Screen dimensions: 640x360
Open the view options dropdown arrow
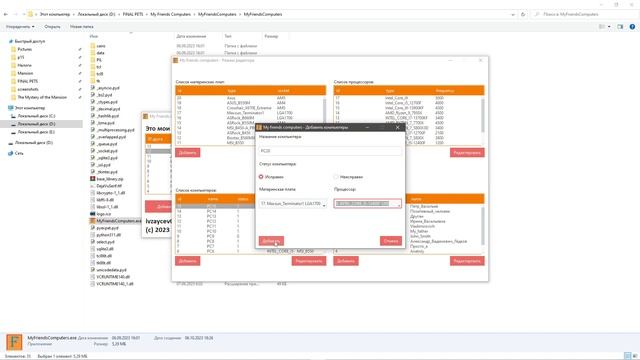tap(609, 27)
